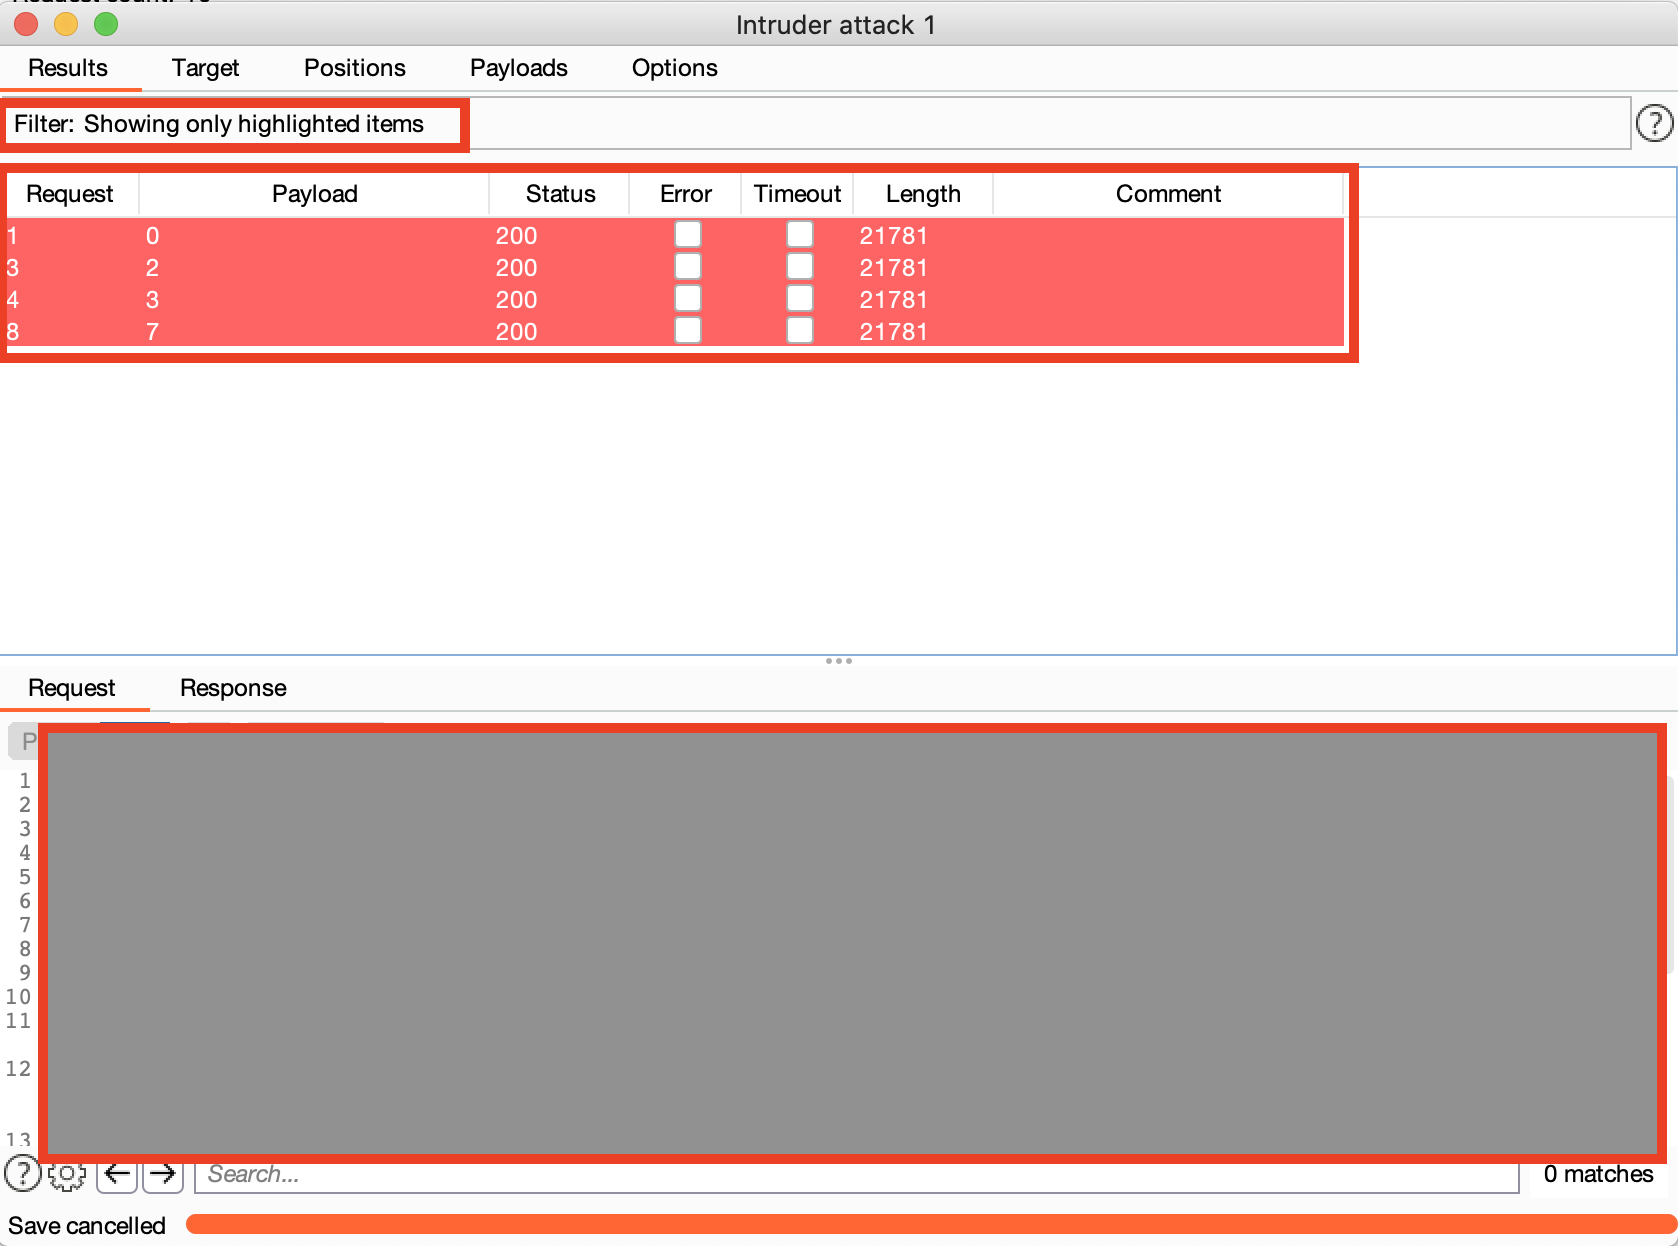
Task: Open the search help icon beside the gear
Action: 22,1174
